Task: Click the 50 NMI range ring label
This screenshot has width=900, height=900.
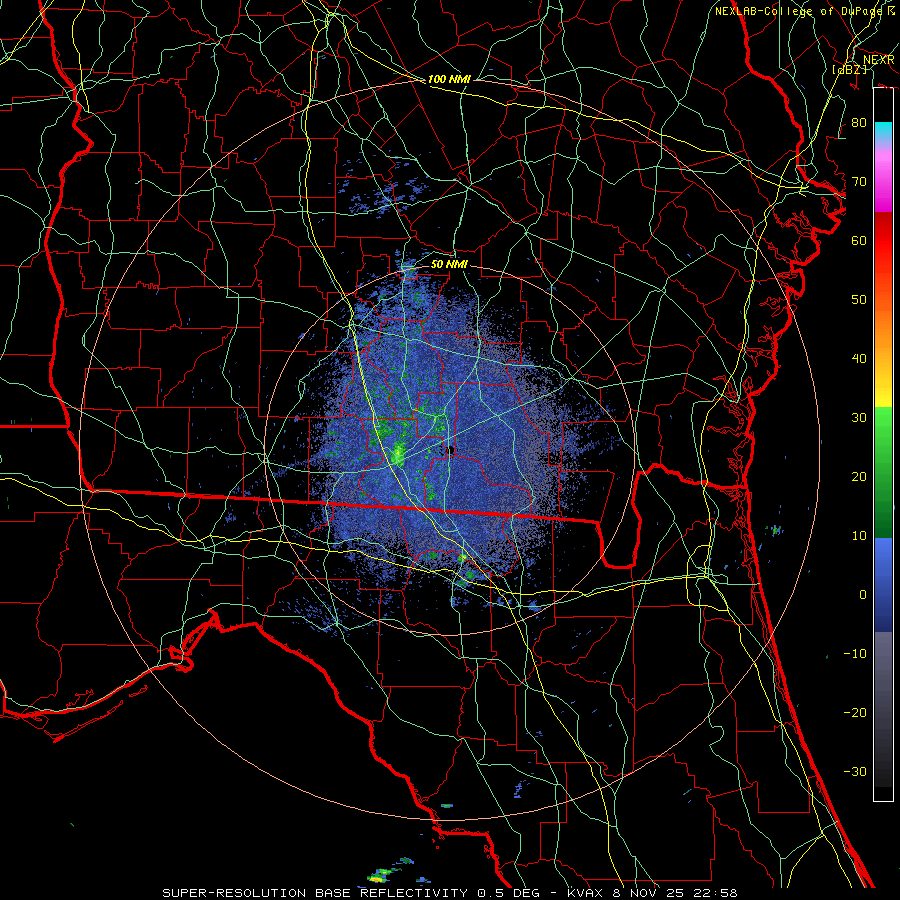Action: coord(449,264)
